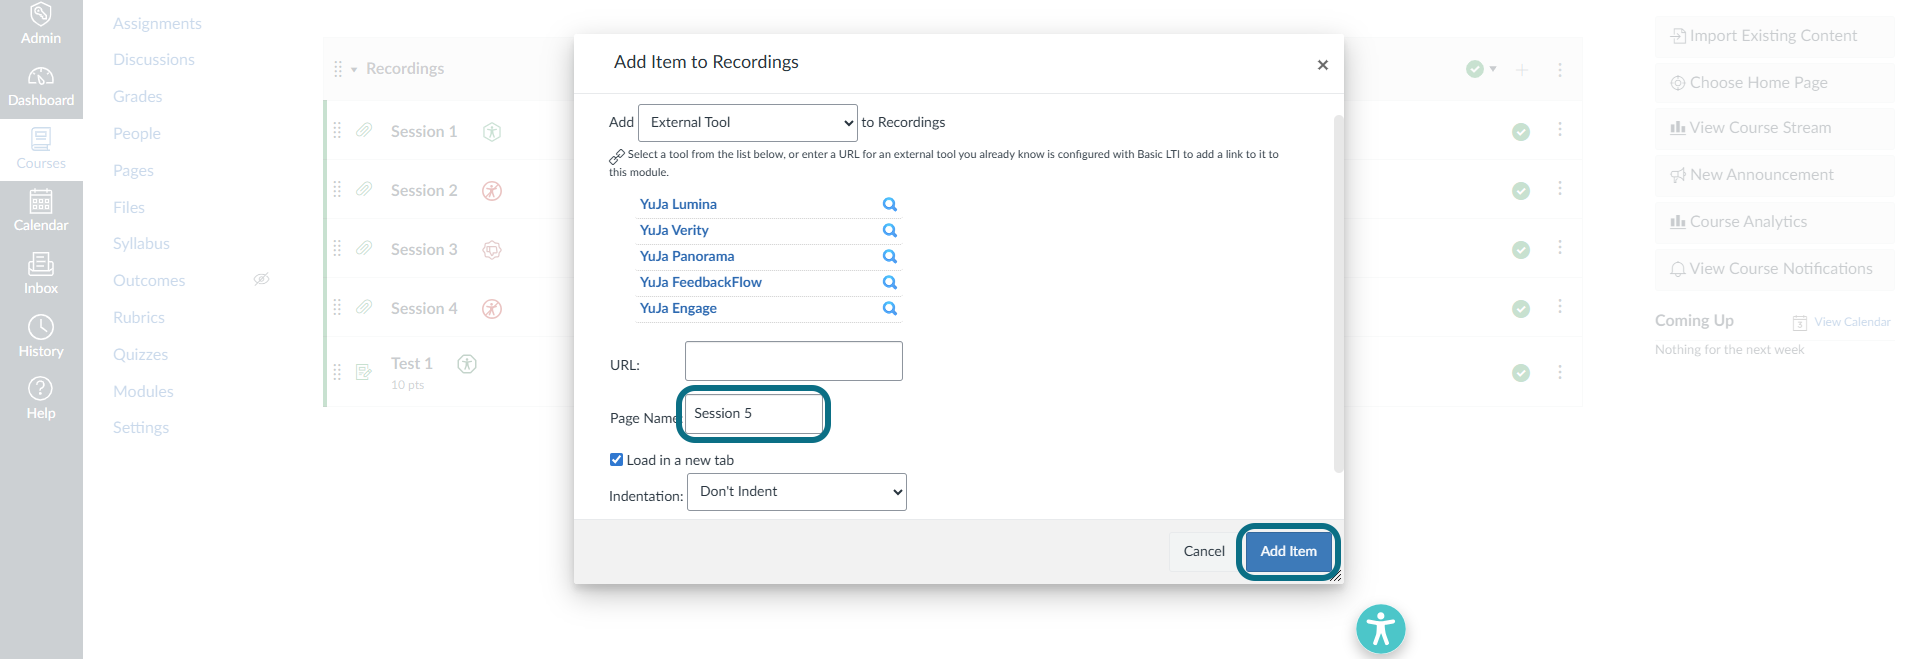1911x659 pixels.
Task: Toggle Session 4 published status
Action: (1521, 309)
